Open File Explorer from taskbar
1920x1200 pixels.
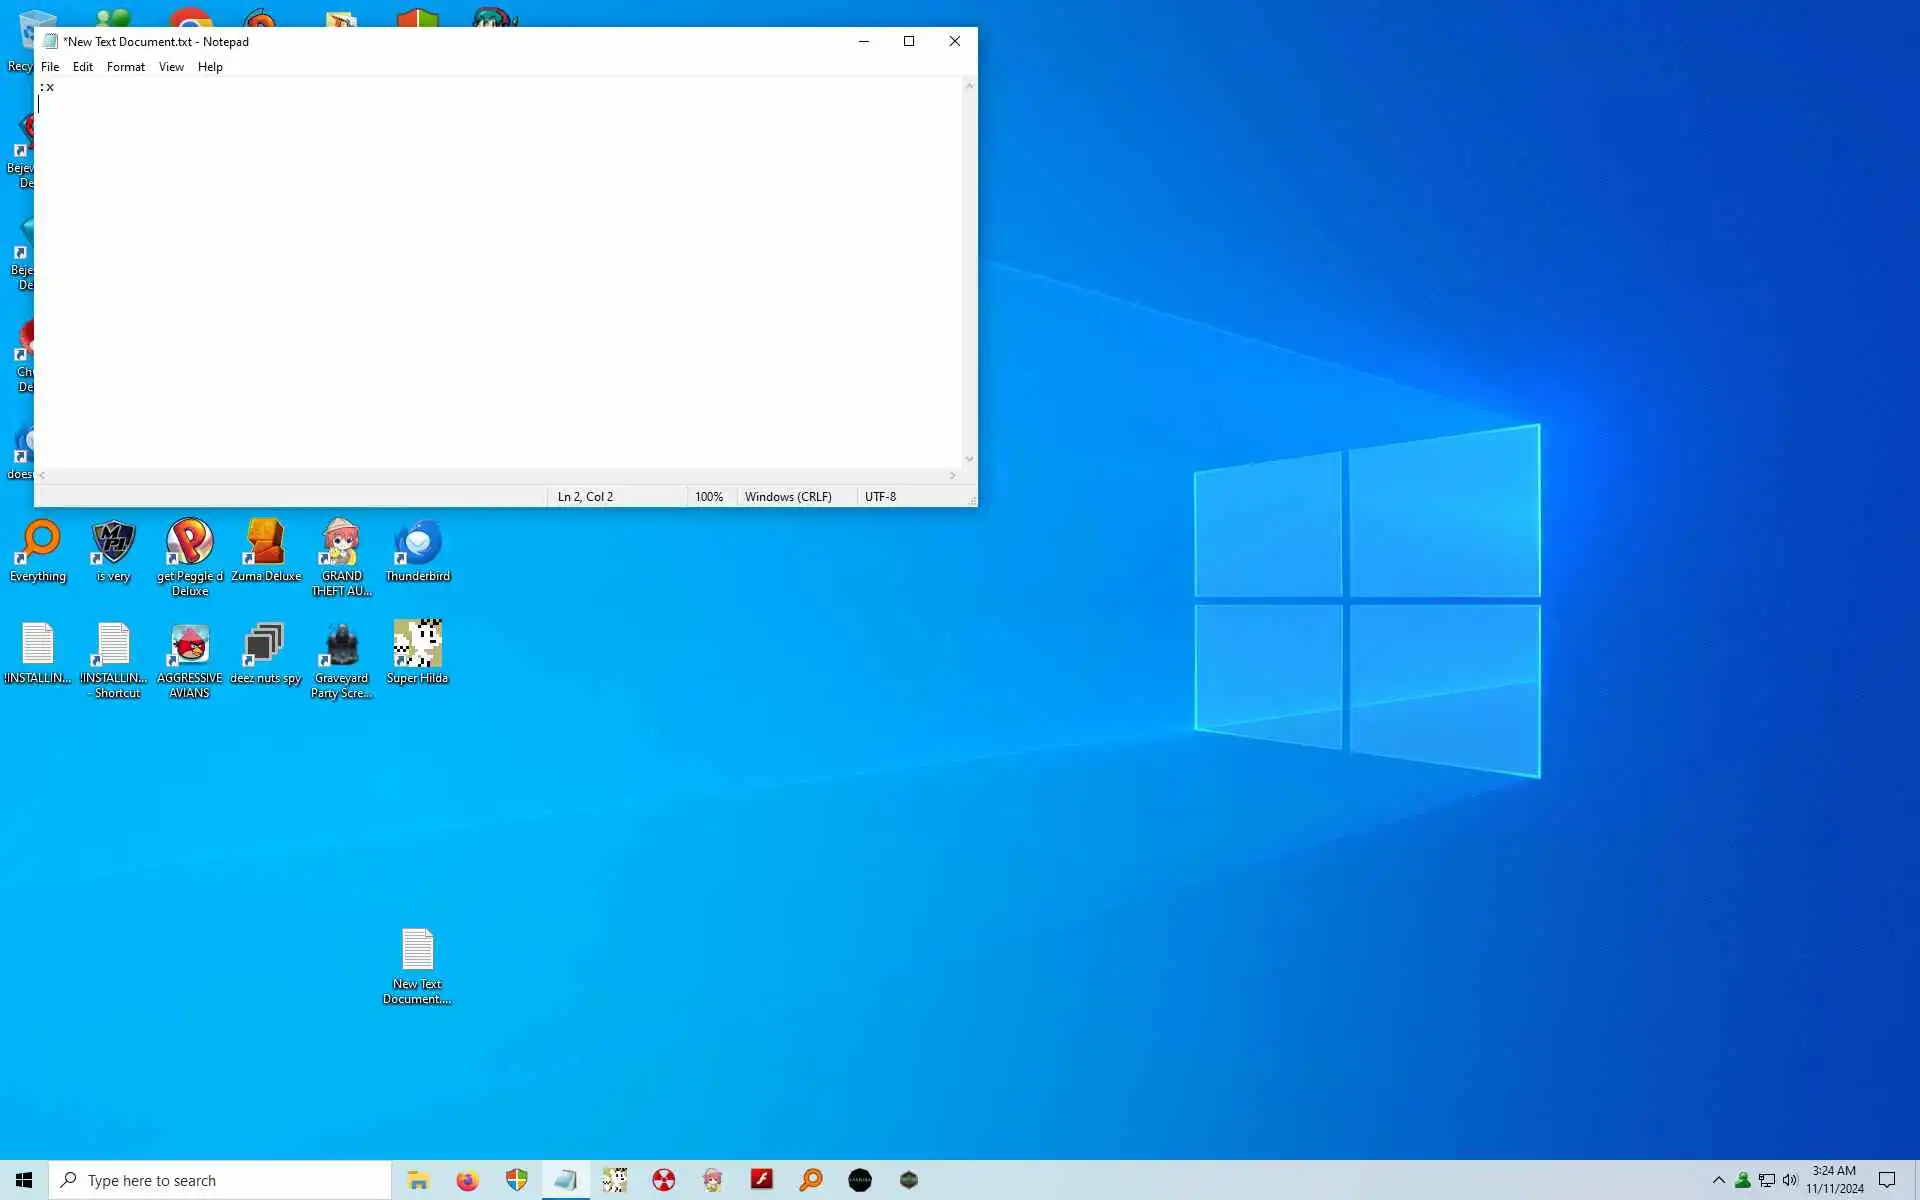click(418, 1180)
